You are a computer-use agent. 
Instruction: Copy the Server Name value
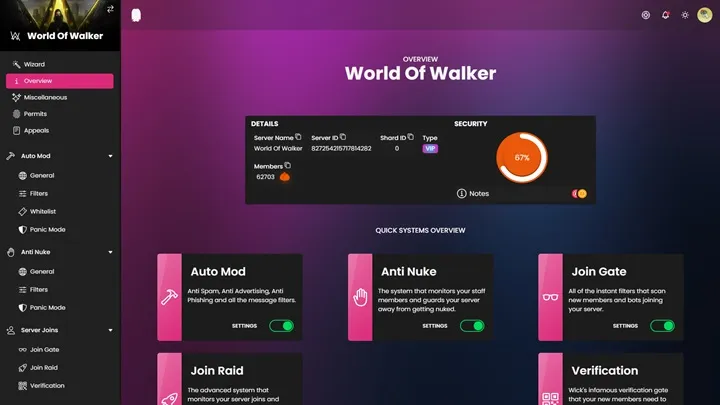[299, 137]
